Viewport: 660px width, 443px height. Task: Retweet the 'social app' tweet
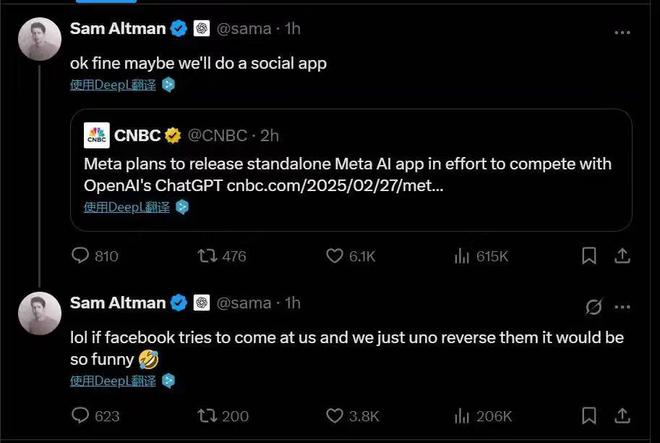[209, 256]
